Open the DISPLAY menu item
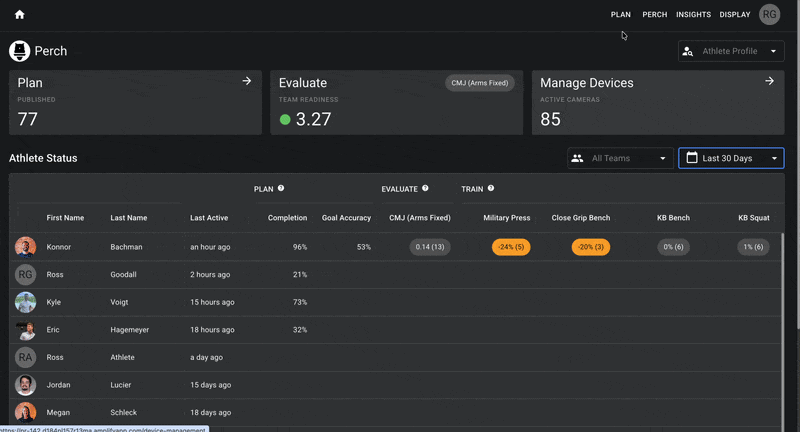This screenshot has width=800, height=432. tap(735, 14)
